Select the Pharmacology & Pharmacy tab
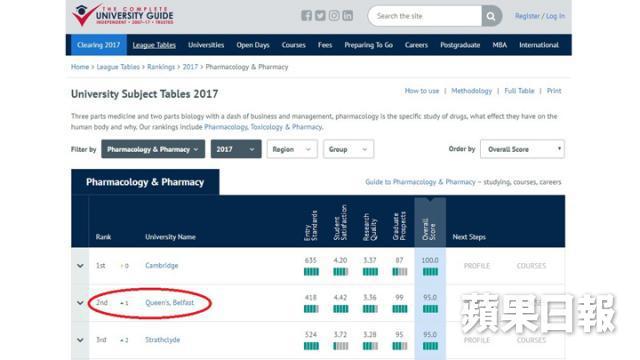640x360 pixels. pyautogui.click(x=145, y=182)
